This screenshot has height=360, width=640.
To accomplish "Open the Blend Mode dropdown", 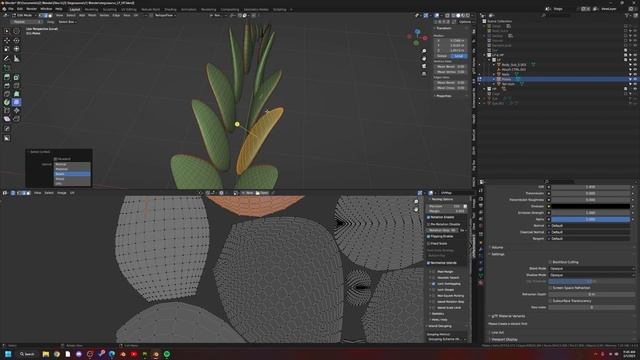I will tap(592, 269).
